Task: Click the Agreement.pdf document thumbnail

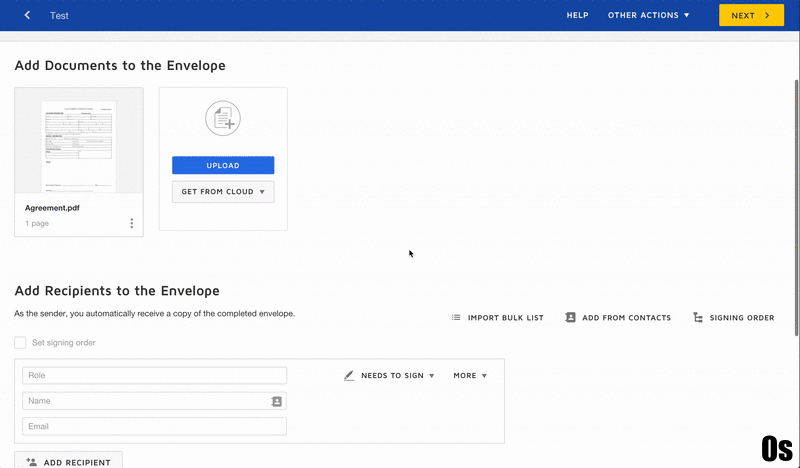Action: coord(79,145)
